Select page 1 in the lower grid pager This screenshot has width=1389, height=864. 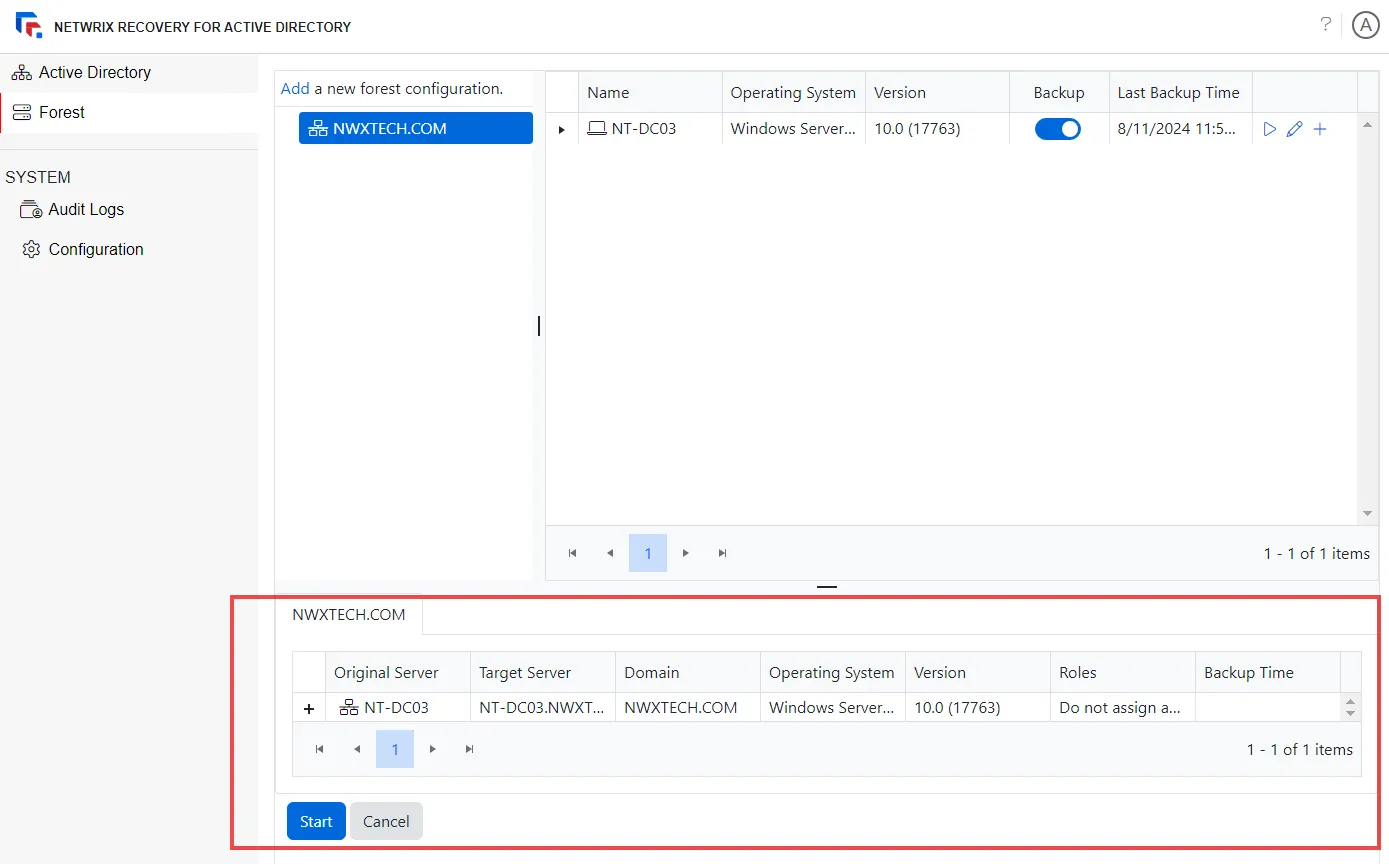[395, 749]
